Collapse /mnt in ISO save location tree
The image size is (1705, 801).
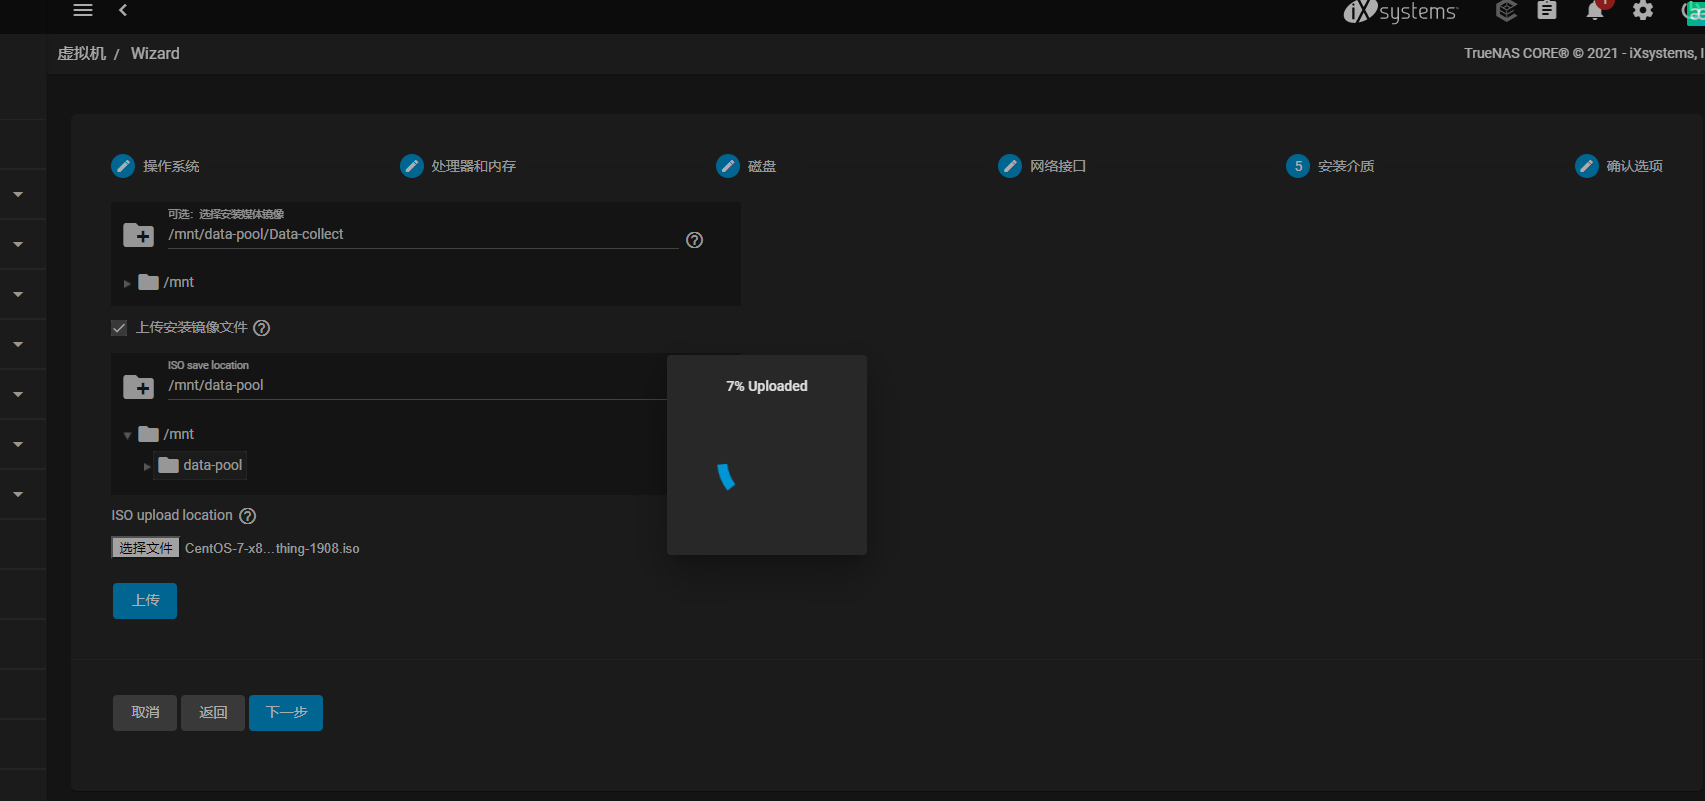127,435
